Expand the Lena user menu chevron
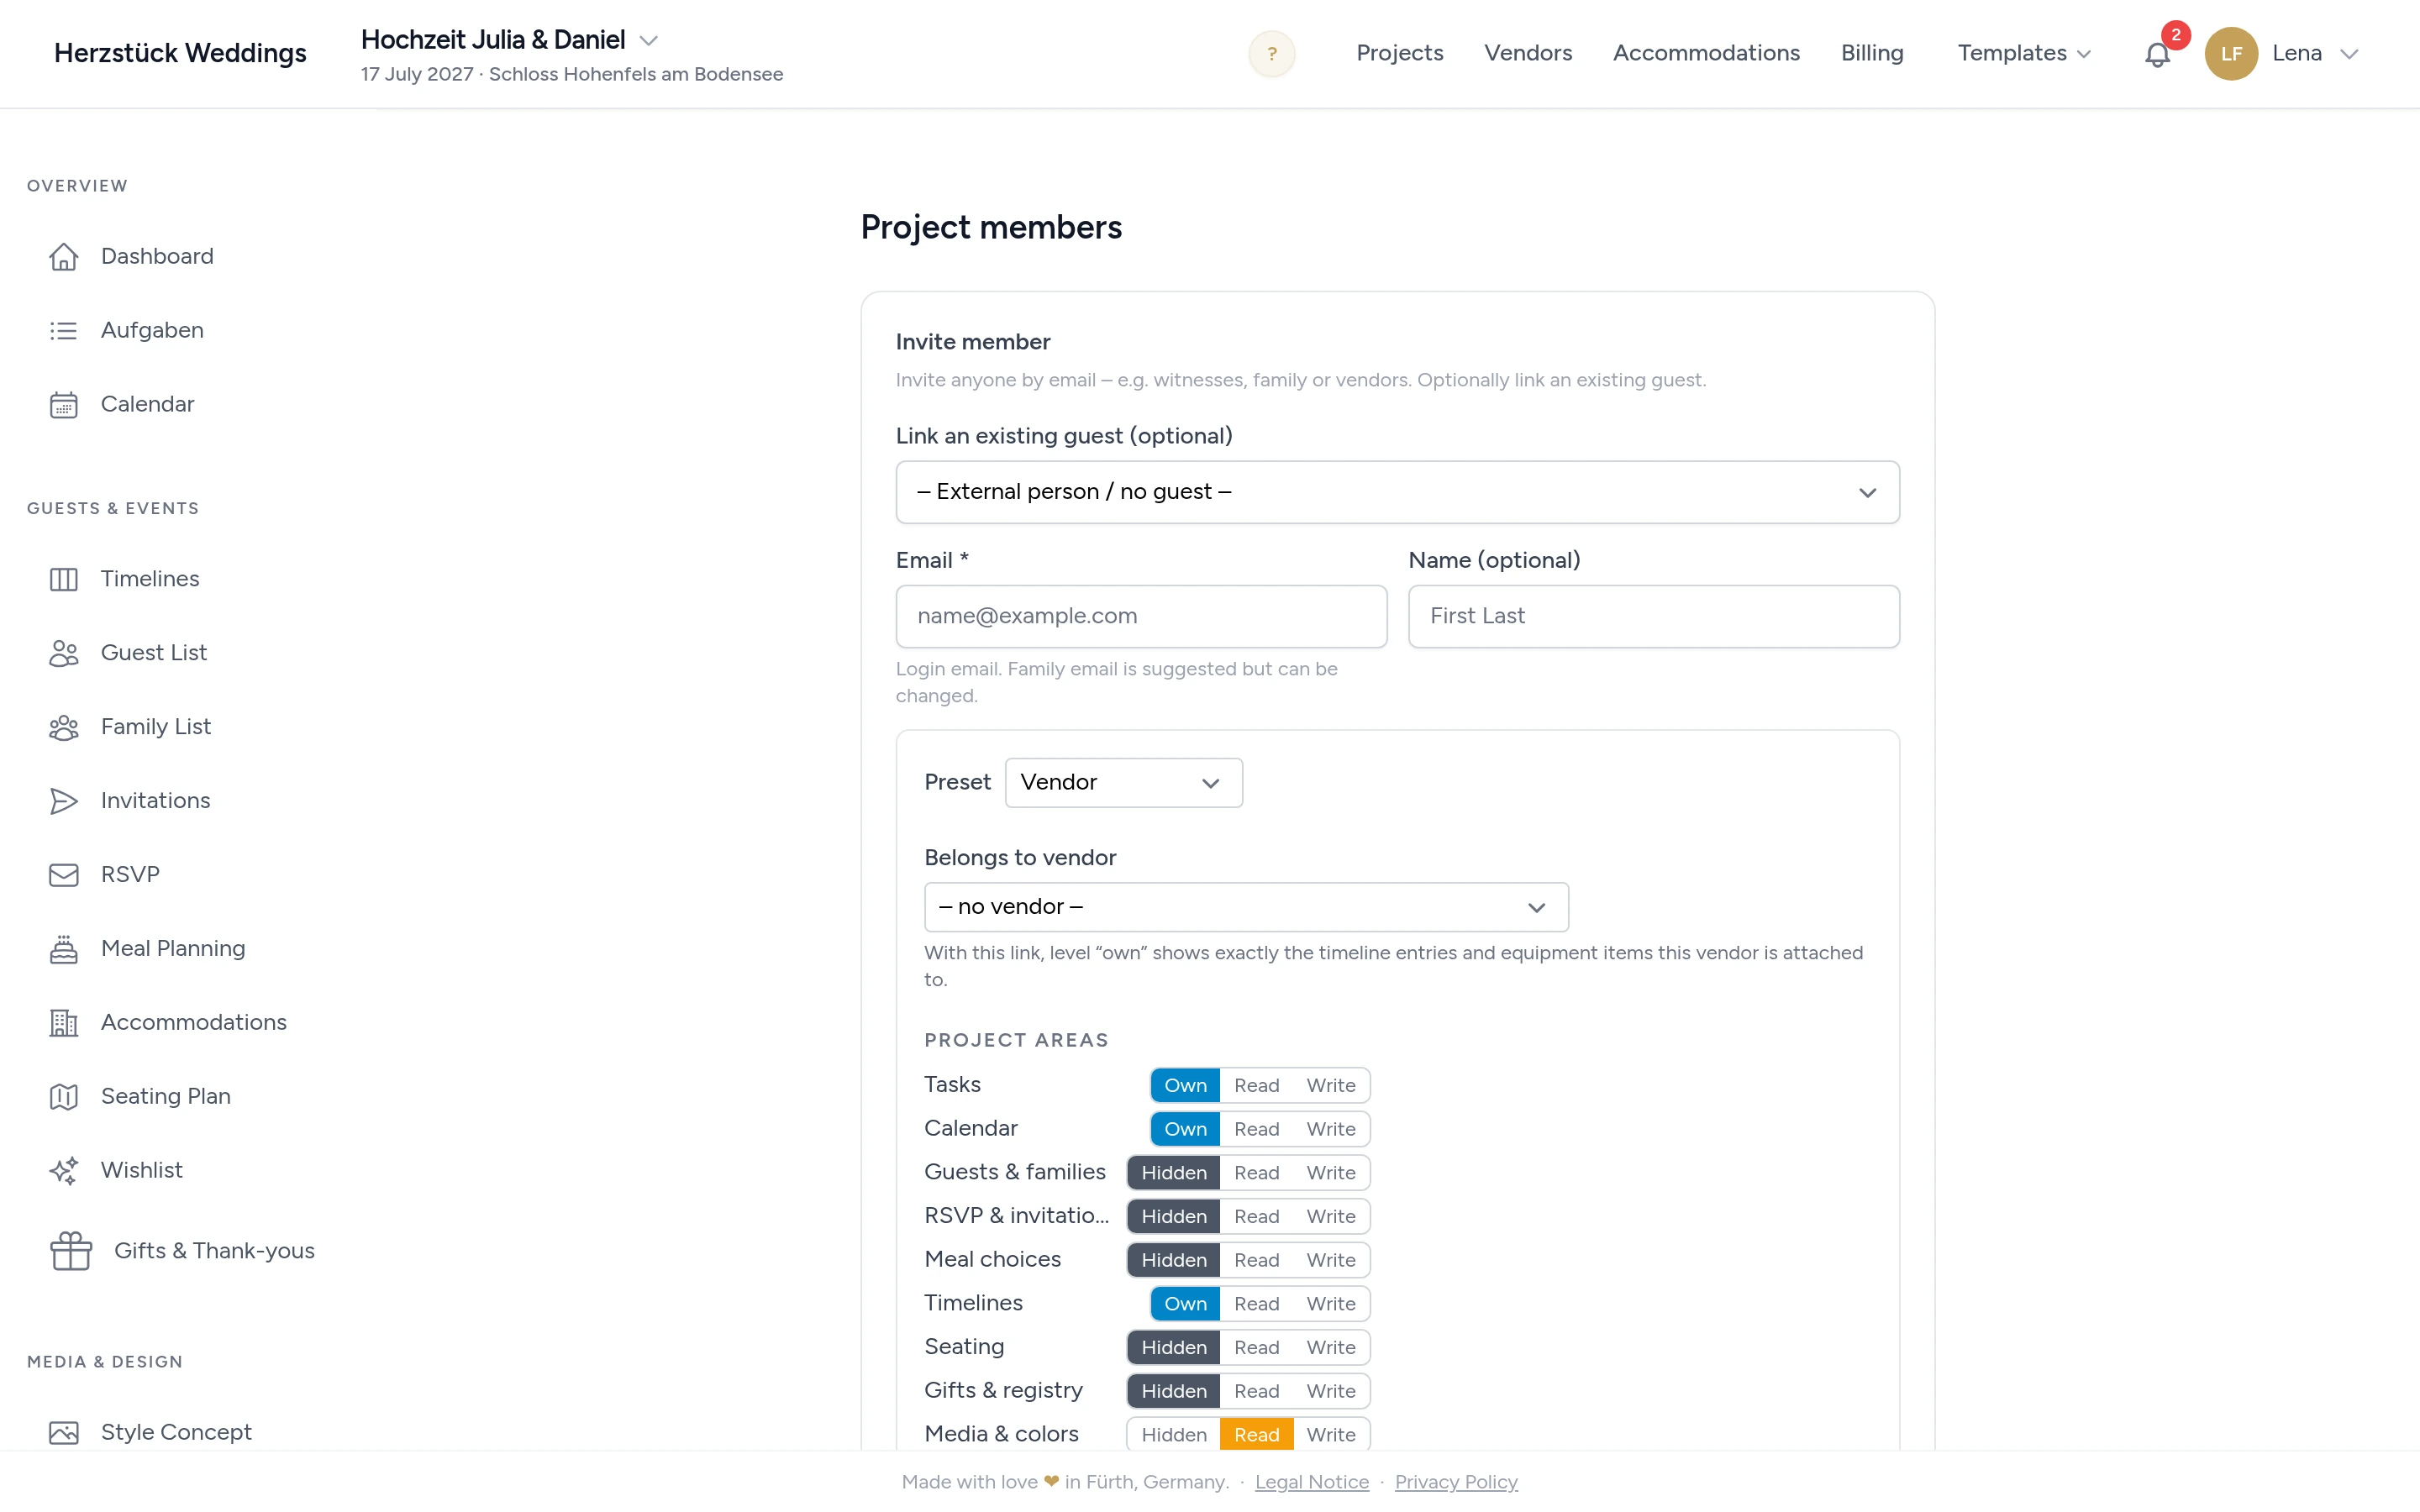The image size is (2420, 1512). point(2349,55)
